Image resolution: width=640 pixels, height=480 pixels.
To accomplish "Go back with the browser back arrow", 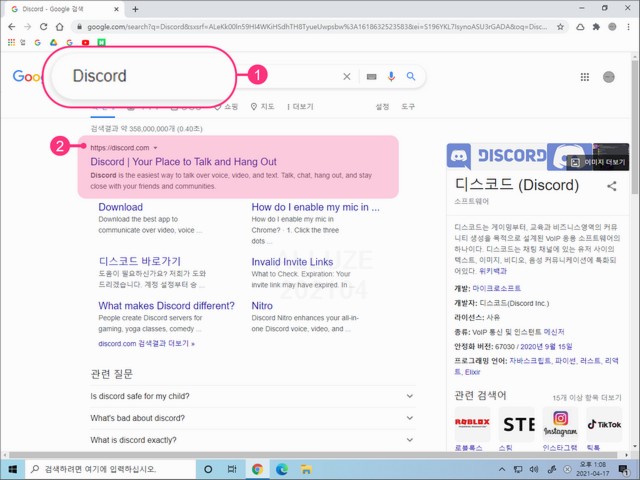I will tap(11, 27).
